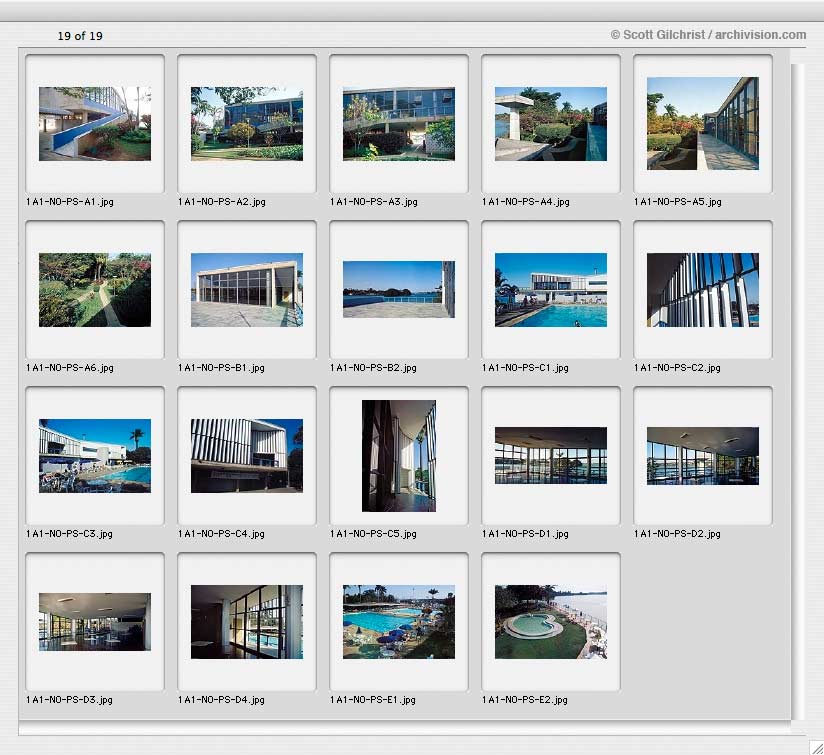Image resolution: width=824 pixels, height=755 pixels.
Task: Select the 1A1-NO-PS-E2.jpg curved pool thumbnail
Action: point(551,622)
